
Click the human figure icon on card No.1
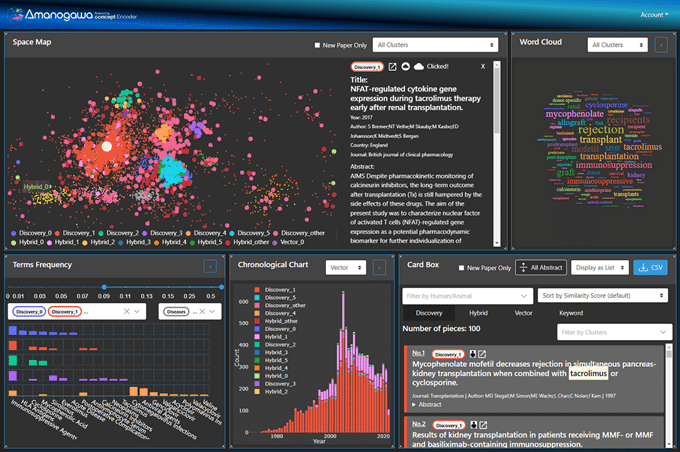[473, 354]
